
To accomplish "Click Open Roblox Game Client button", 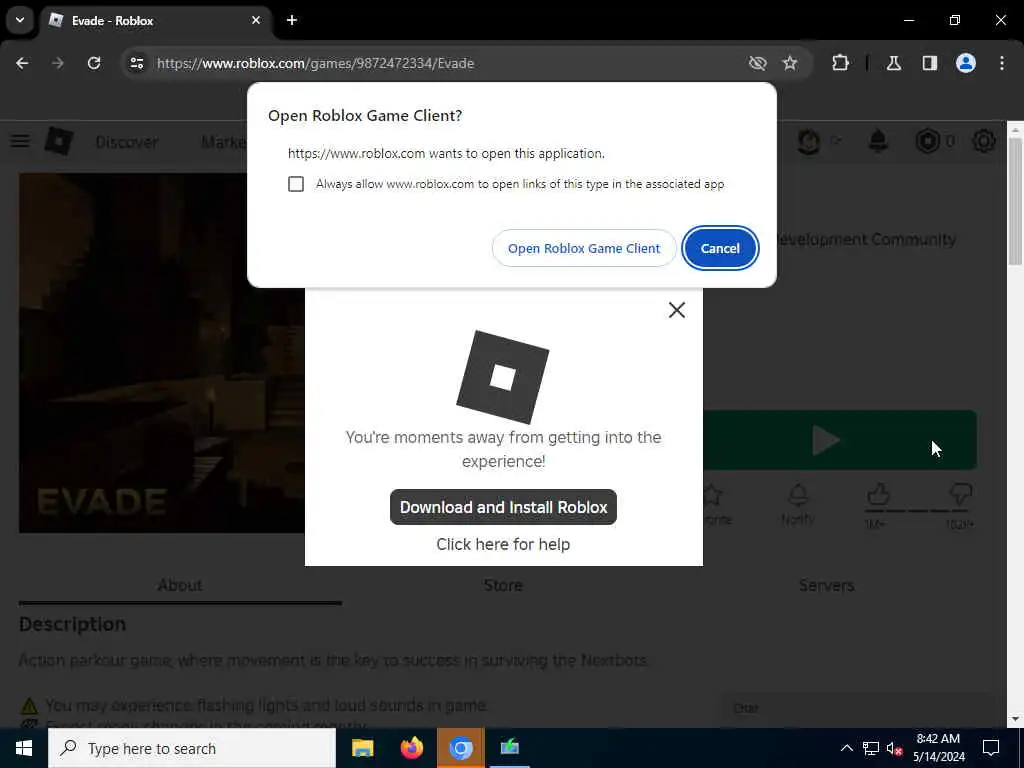I will point(584,248).
